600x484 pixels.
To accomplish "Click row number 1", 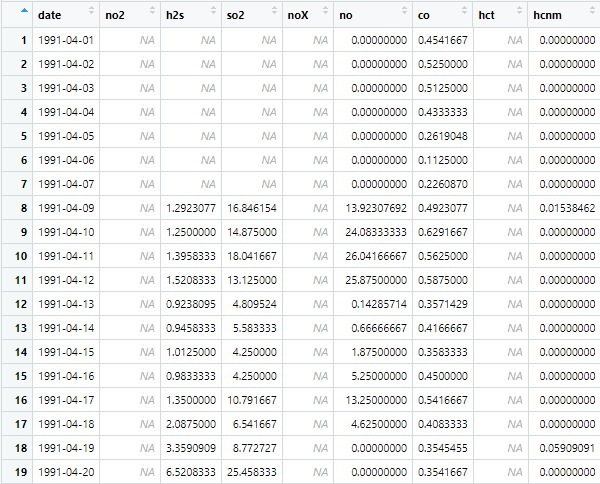I will [20, 39].
